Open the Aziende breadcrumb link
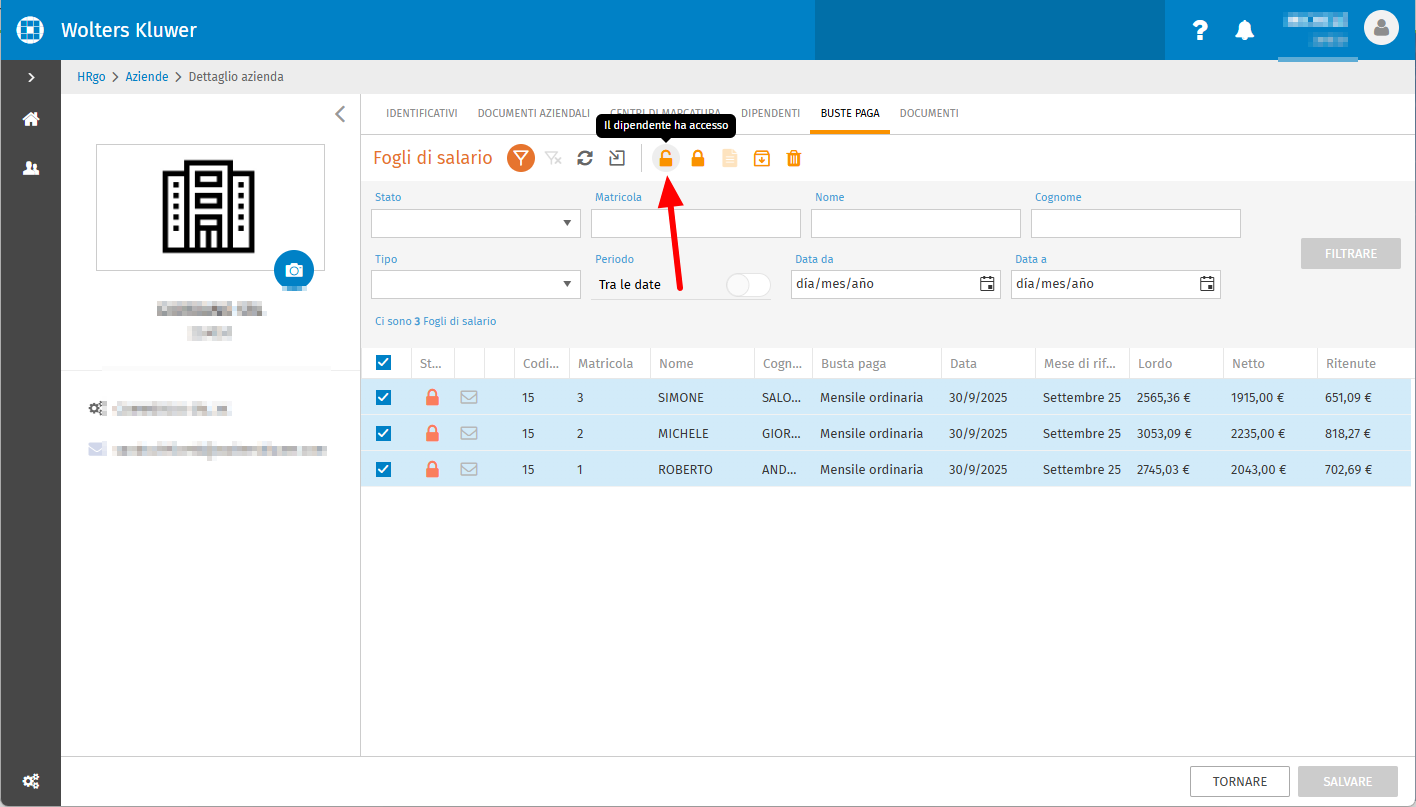Image resolution: width=1416 pixels, height=807 pixels. (147, 77)
